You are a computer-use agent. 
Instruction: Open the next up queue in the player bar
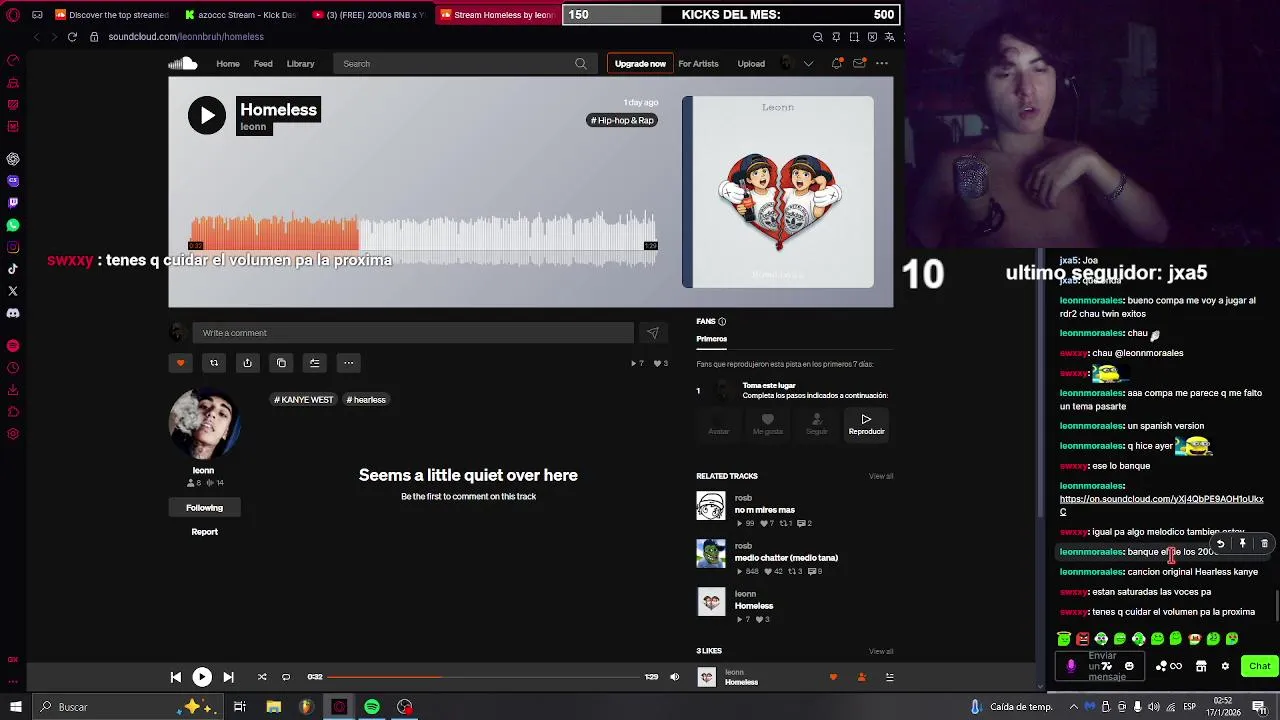(x=889, y=677)
